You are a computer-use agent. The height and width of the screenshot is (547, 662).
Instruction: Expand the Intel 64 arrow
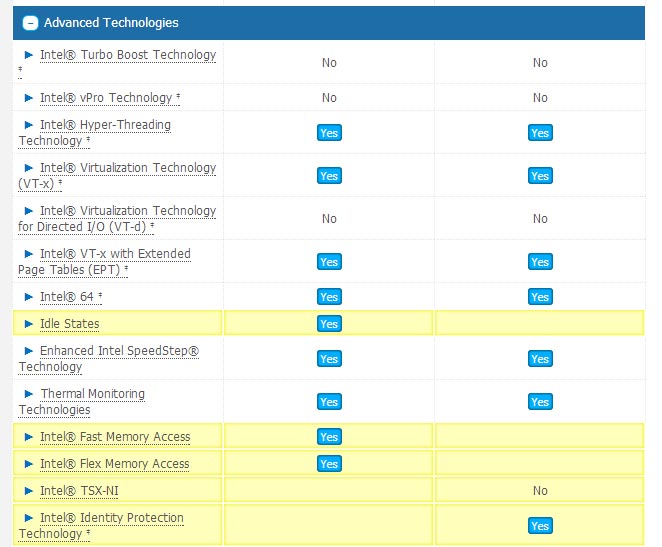pos(28,297)
